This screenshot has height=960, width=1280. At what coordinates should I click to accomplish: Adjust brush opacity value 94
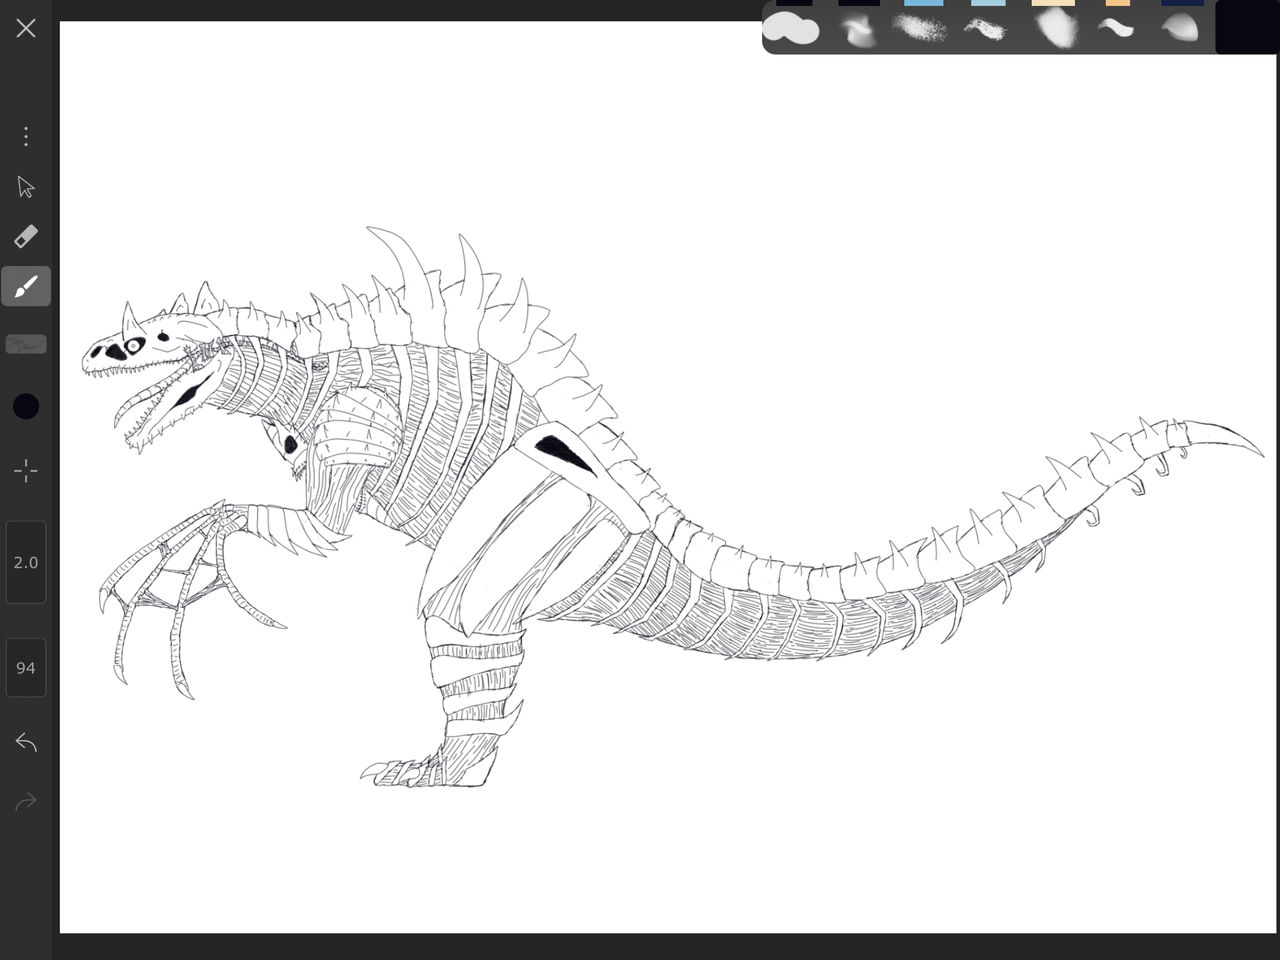(26, 667)
